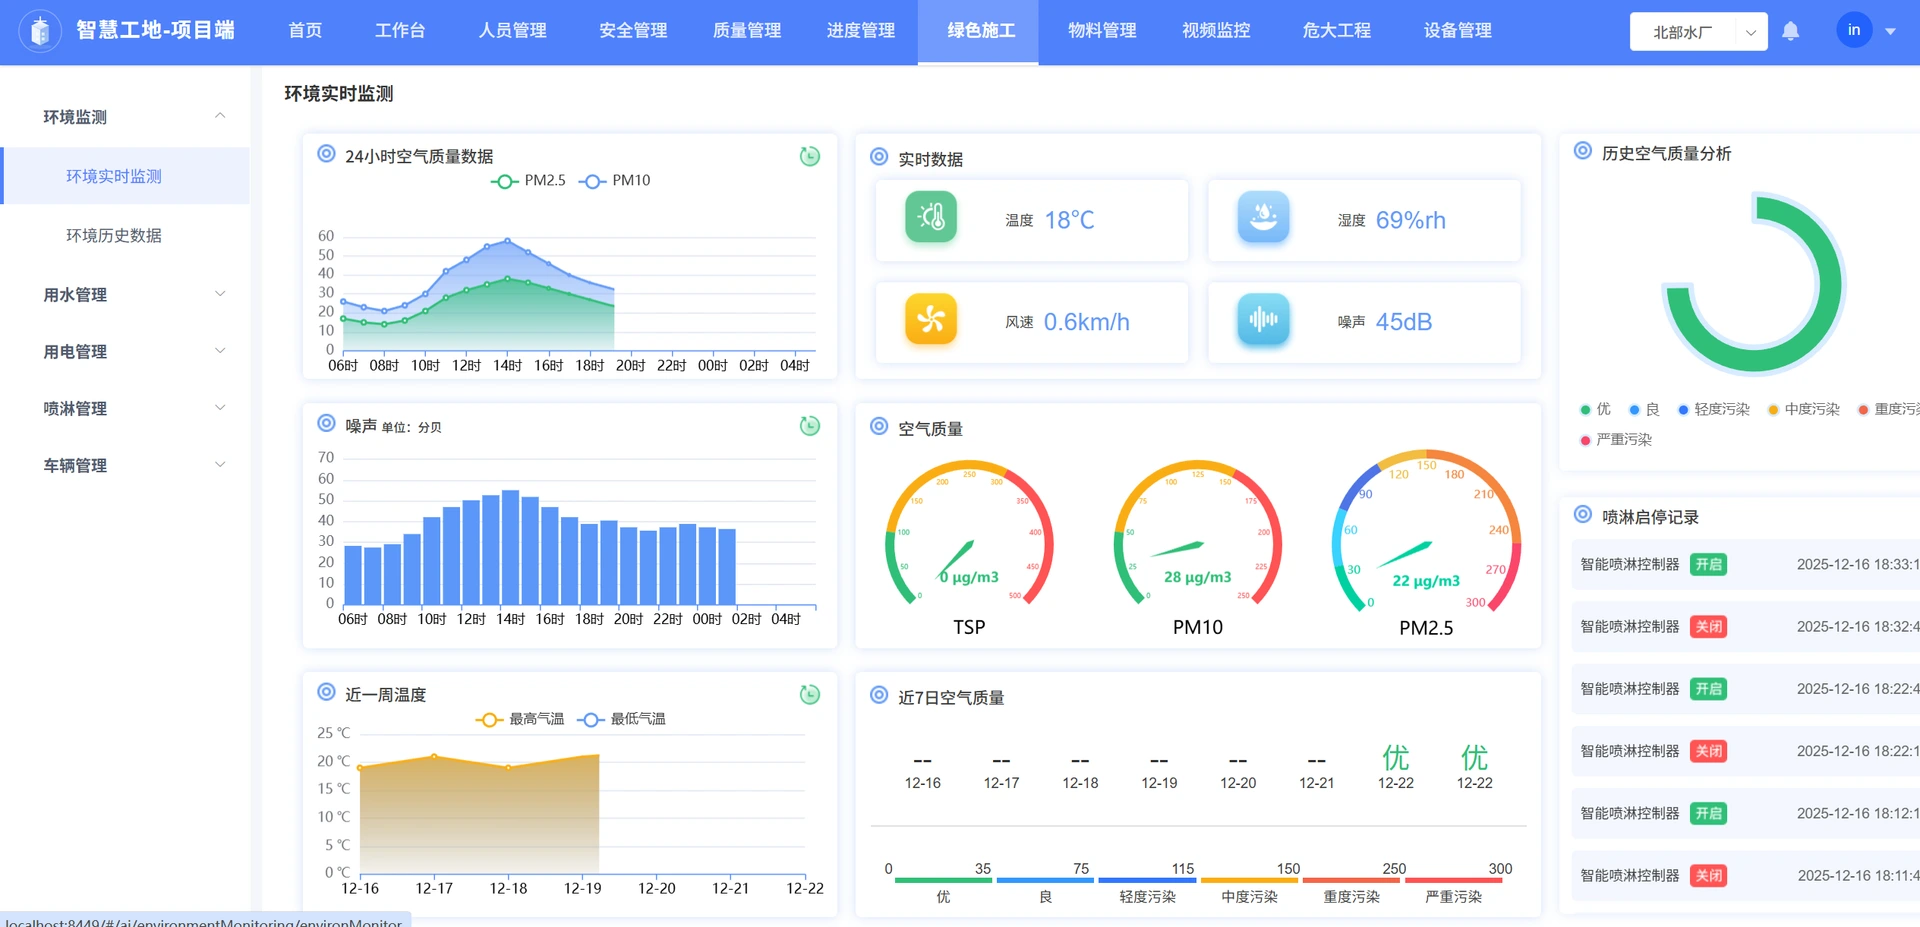Open the user account dropdown arrow
This screenshot has width=1920, height=927.
pos(1890,31)
